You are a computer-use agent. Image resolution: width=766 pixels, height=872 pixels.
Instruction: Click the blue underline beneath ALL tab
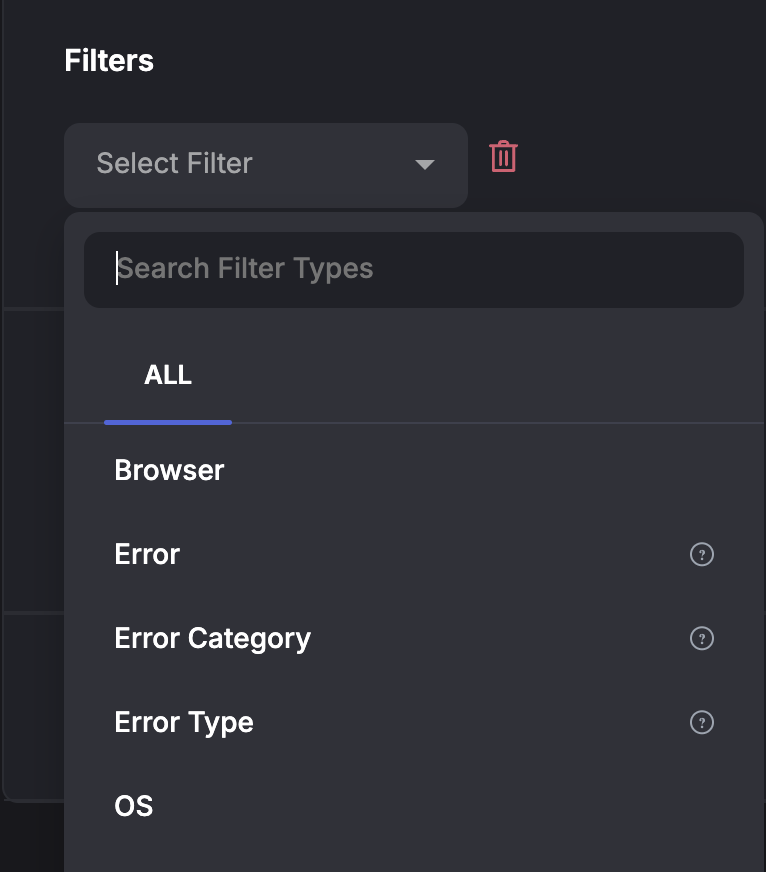[168, 422]
